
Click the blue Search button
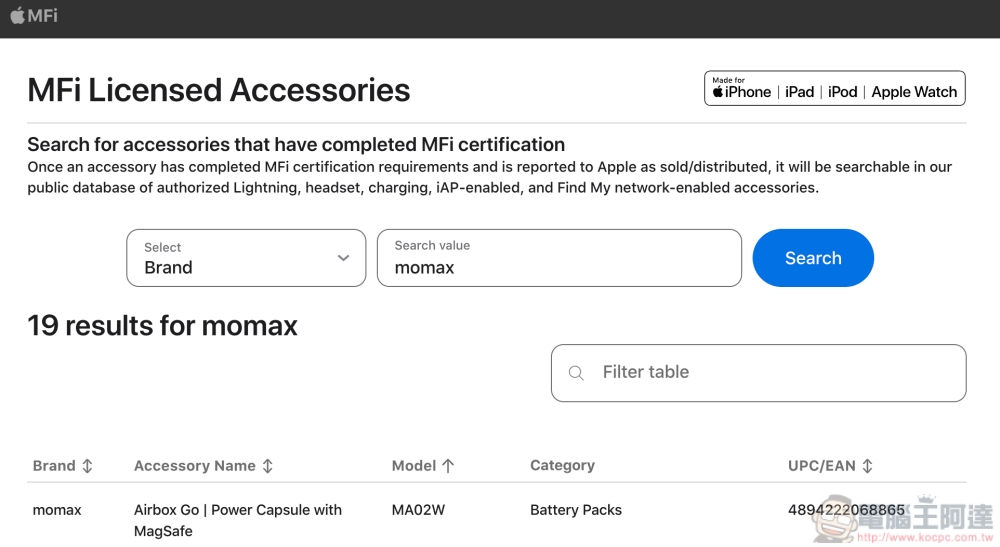pyautogui.click(x=813, y=258)
